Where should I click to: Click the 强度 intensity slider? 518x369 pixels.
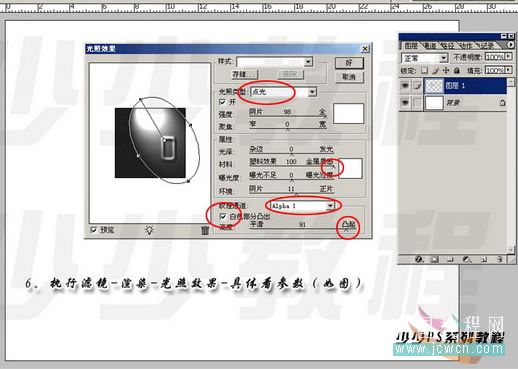coord(288,116)
